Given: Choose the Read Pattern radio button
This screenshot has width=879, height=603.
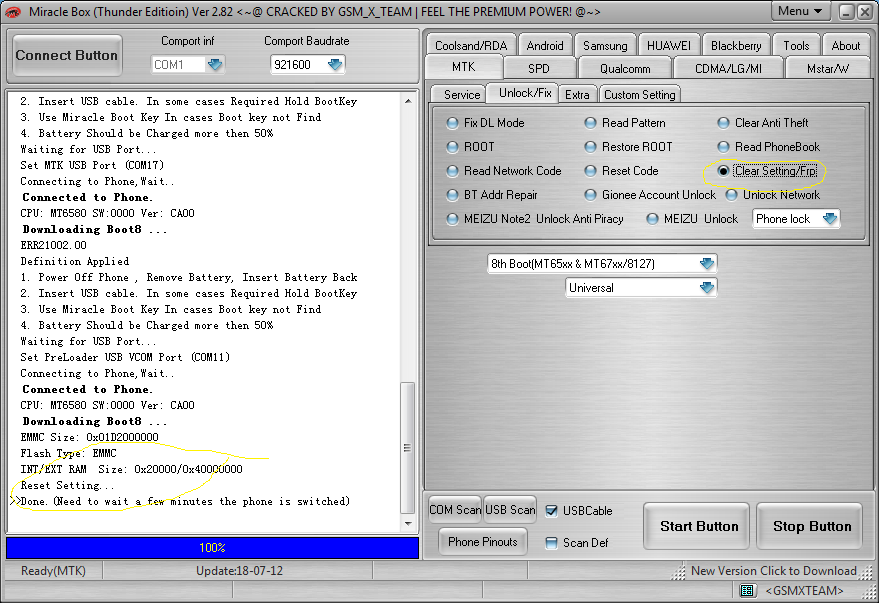Looking at the screenshot, I should click(x=590, y=123).
